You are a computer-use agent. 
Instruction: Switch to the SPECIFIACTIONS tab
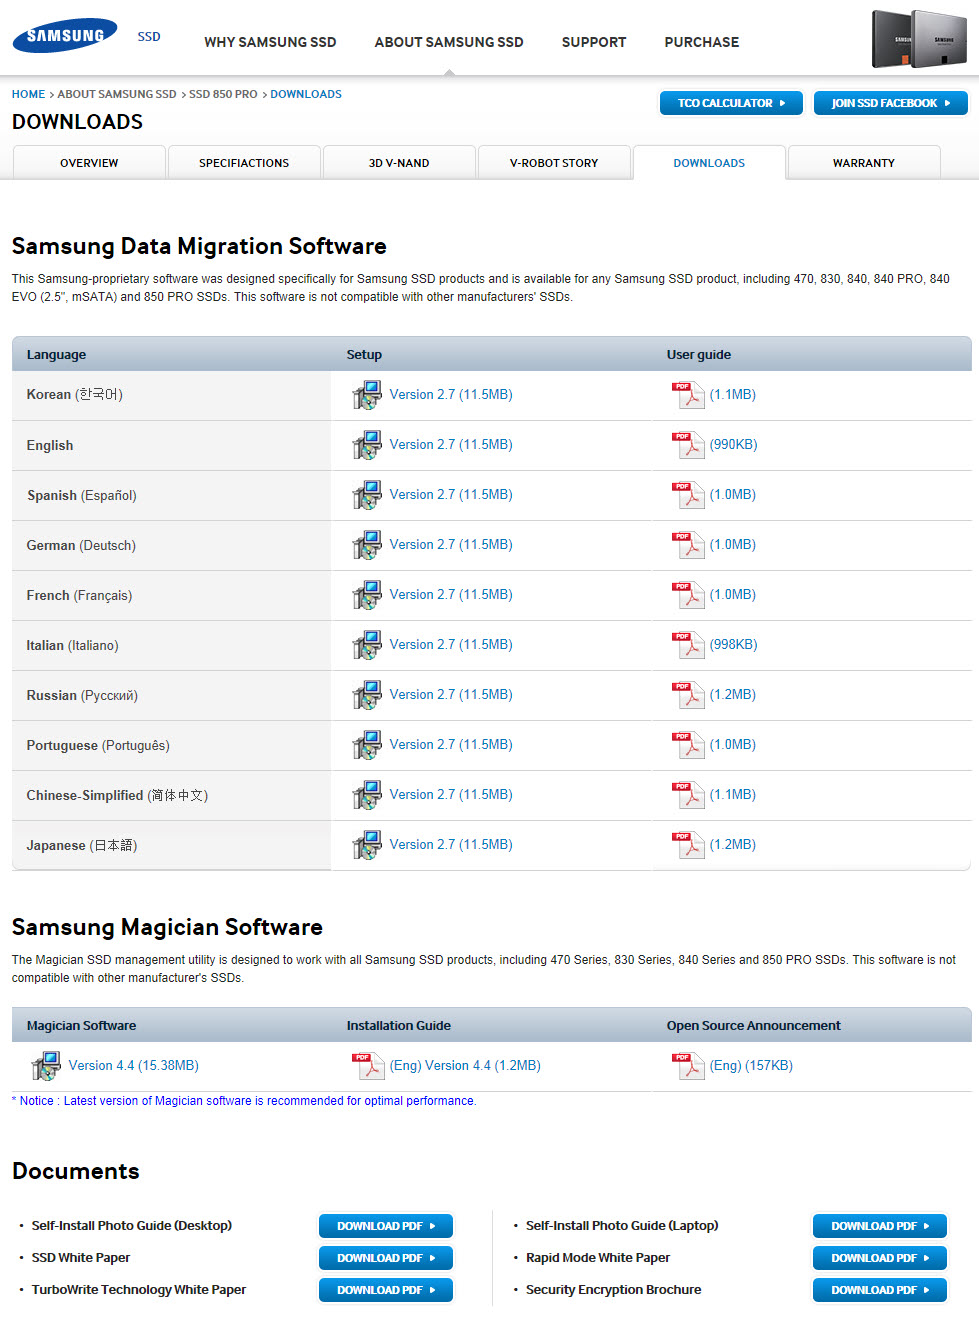[244, 162]
